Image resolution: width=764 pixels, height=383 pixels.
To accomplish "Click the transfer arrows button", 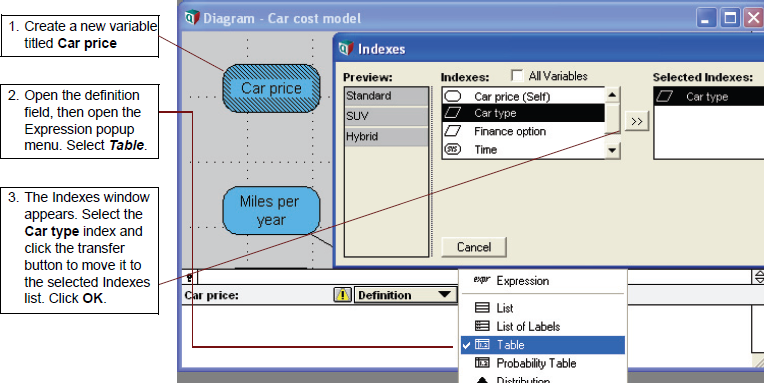I will (x=637, y=121).
